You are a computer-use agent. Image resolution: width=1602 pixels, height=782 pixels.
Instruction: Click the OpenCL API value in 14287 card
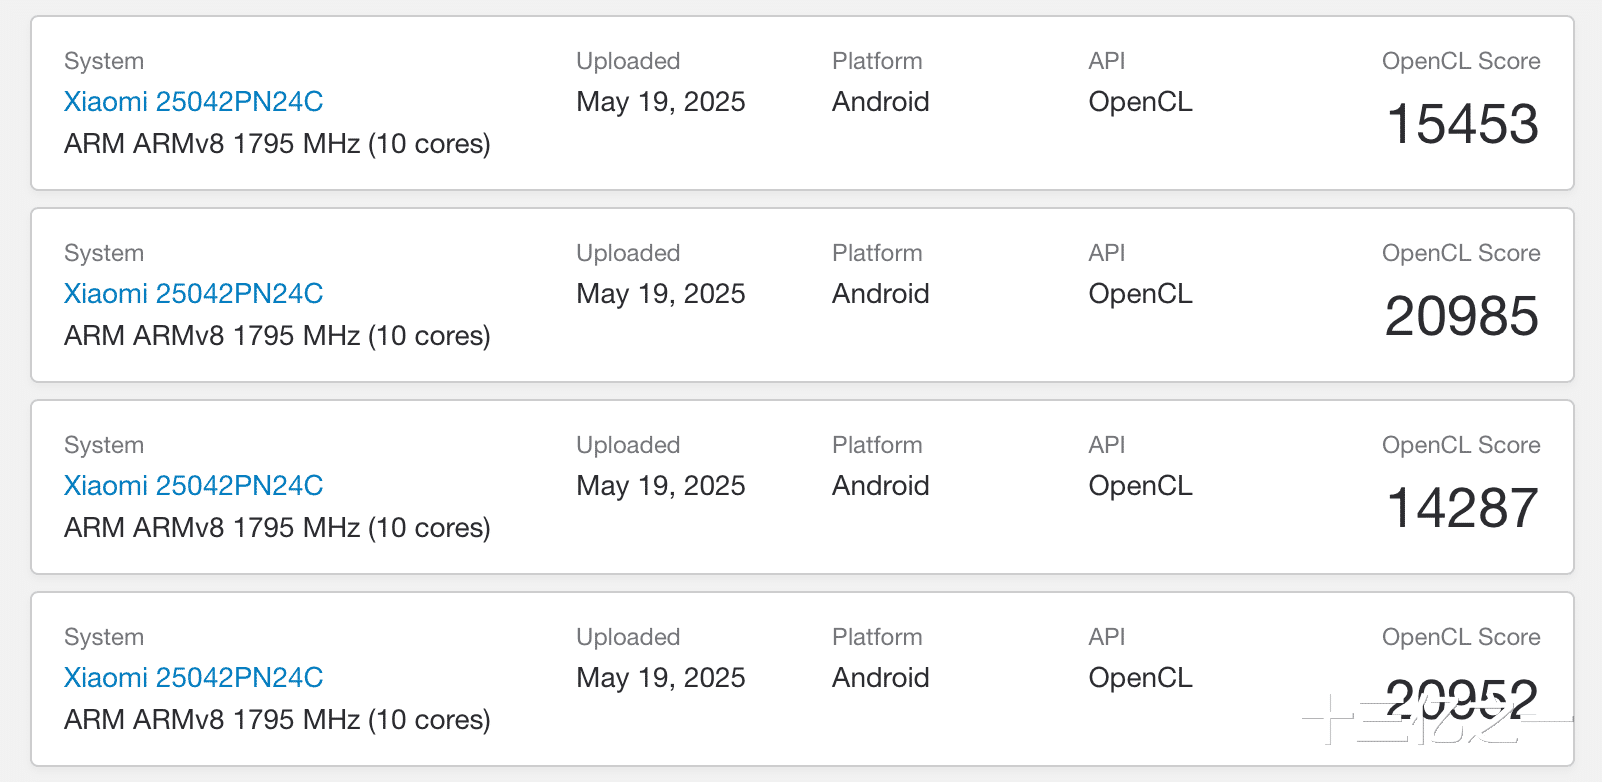[x=1140, y=486]
